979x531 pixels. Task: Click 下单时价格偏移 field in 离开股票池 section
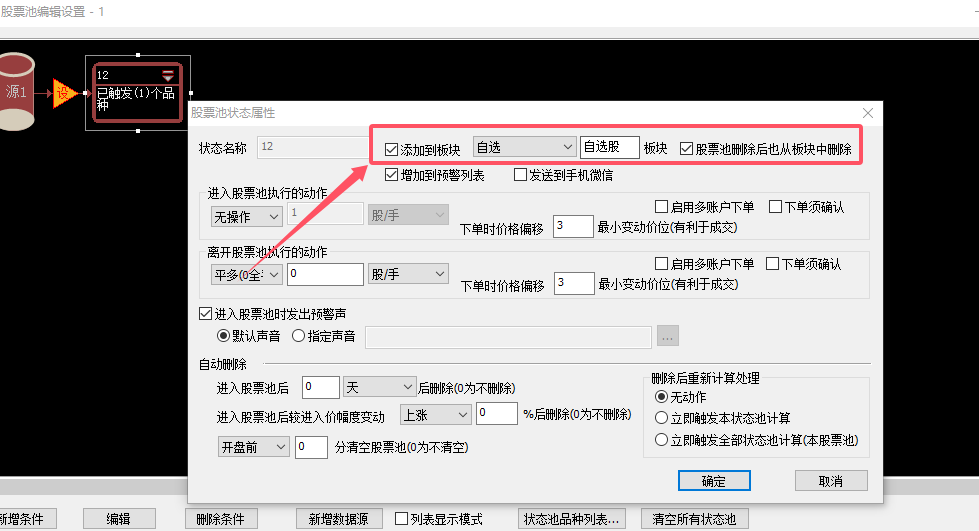[x=574, y=283]
